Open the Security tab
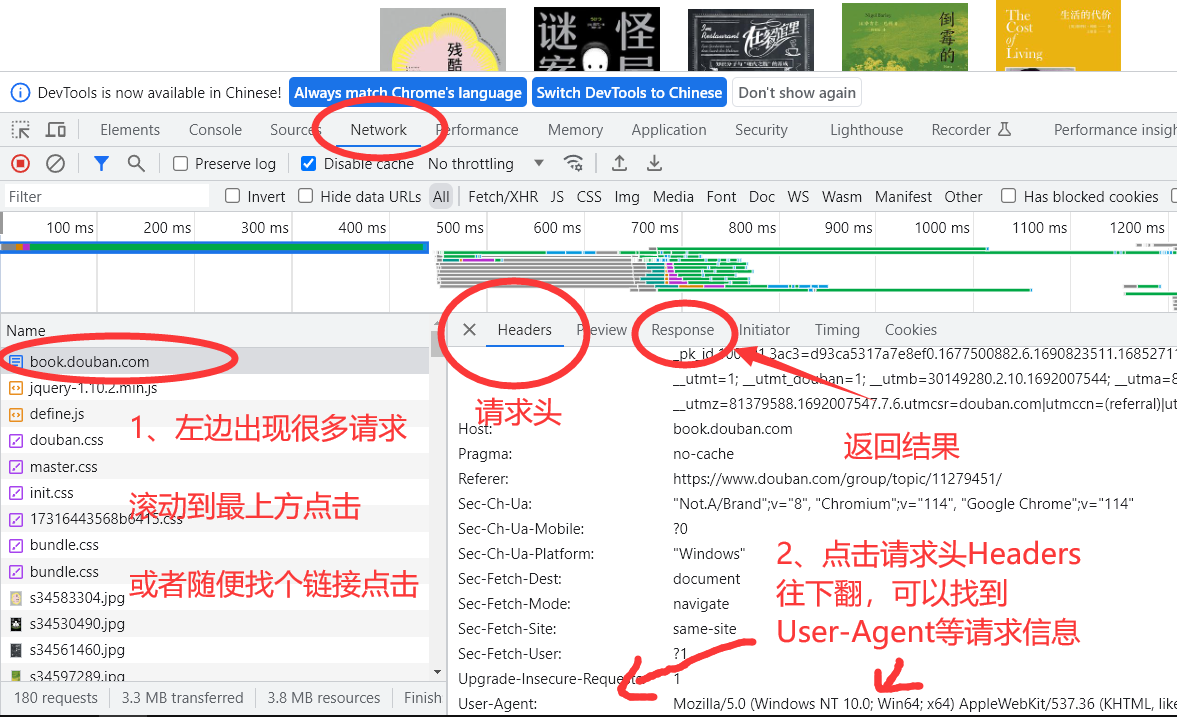This screenshot has height=717, width=1177. click(x=761, y=130)
